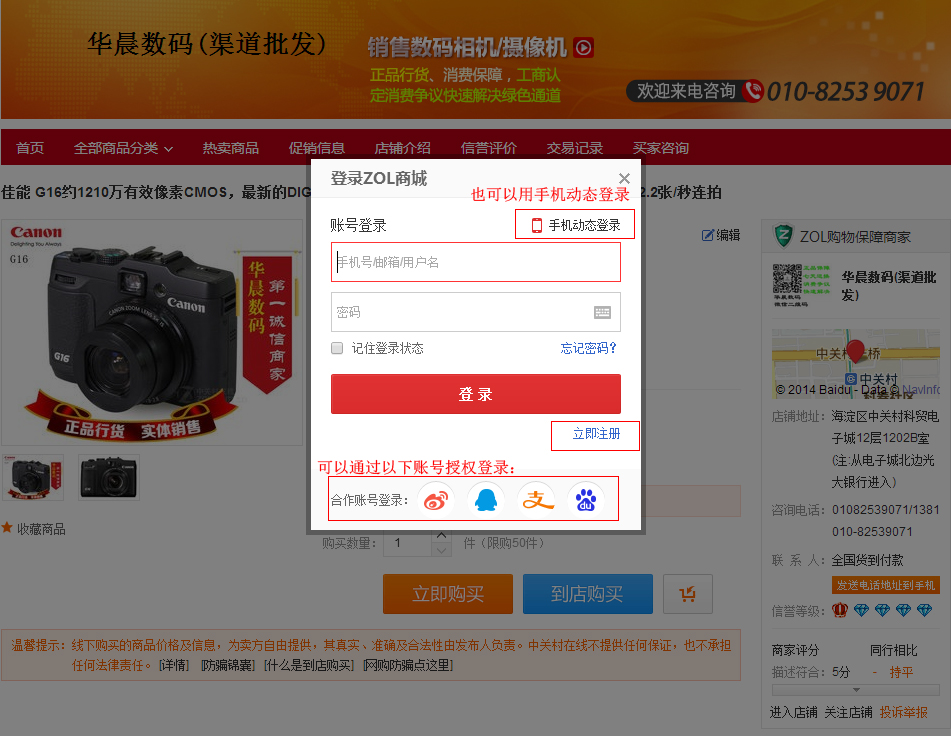Increase purchase quantity with up arrow
The height and width of the screenshot is (736, 951).
442,535
